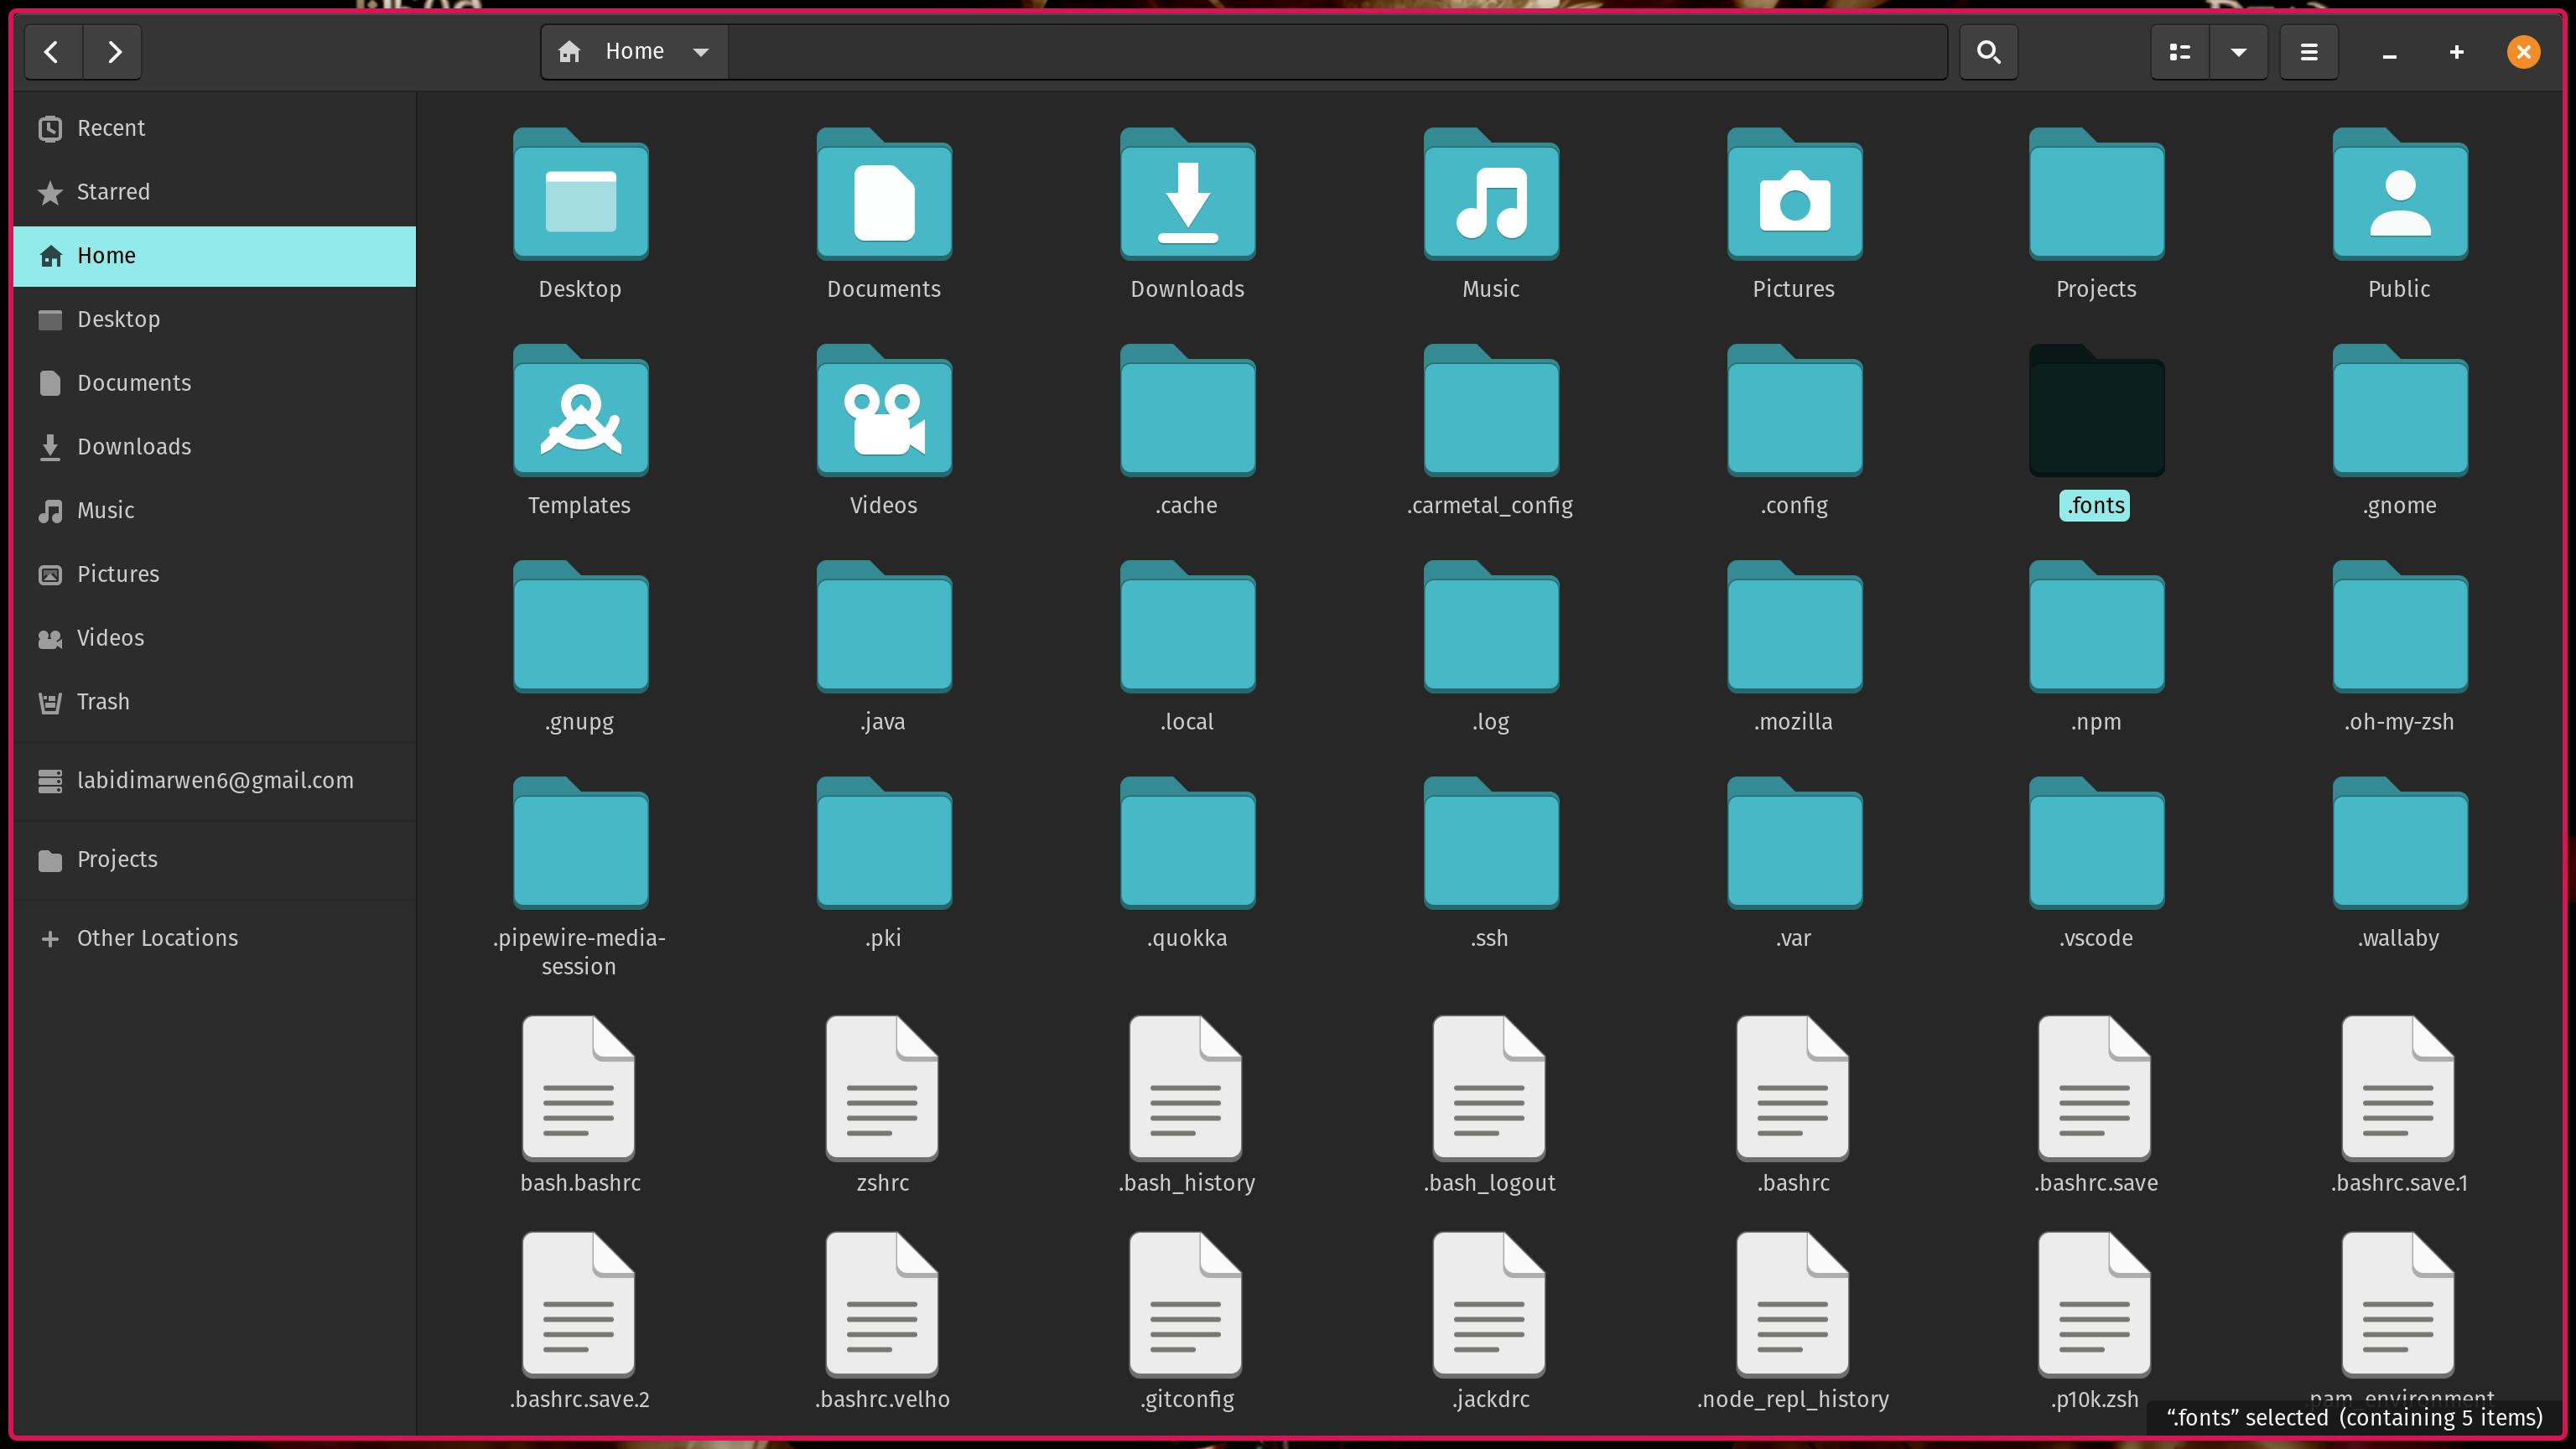
Task: Select the Music folder icon
Action: point(1491,194)
